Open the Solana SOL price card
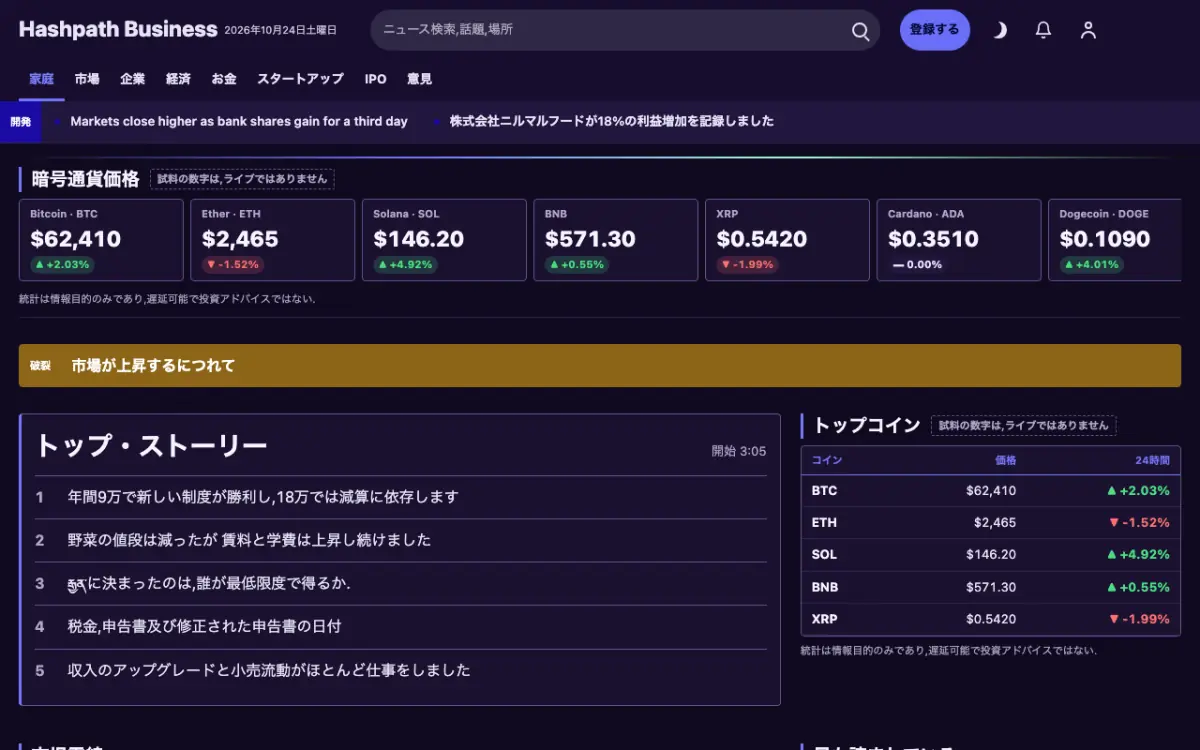Viewport: 1200px width, 750px height. tap(444, 240)
